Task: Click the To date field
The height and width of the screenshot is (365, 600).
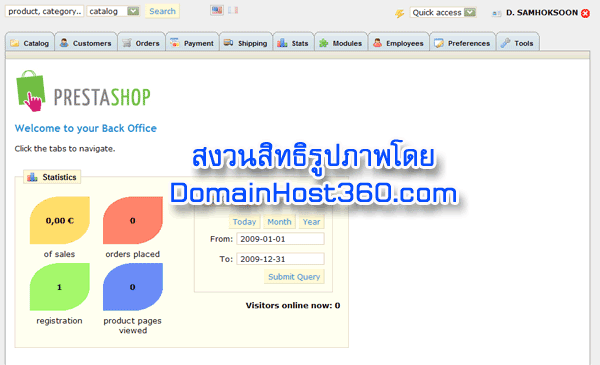Action: click(280, 259)
